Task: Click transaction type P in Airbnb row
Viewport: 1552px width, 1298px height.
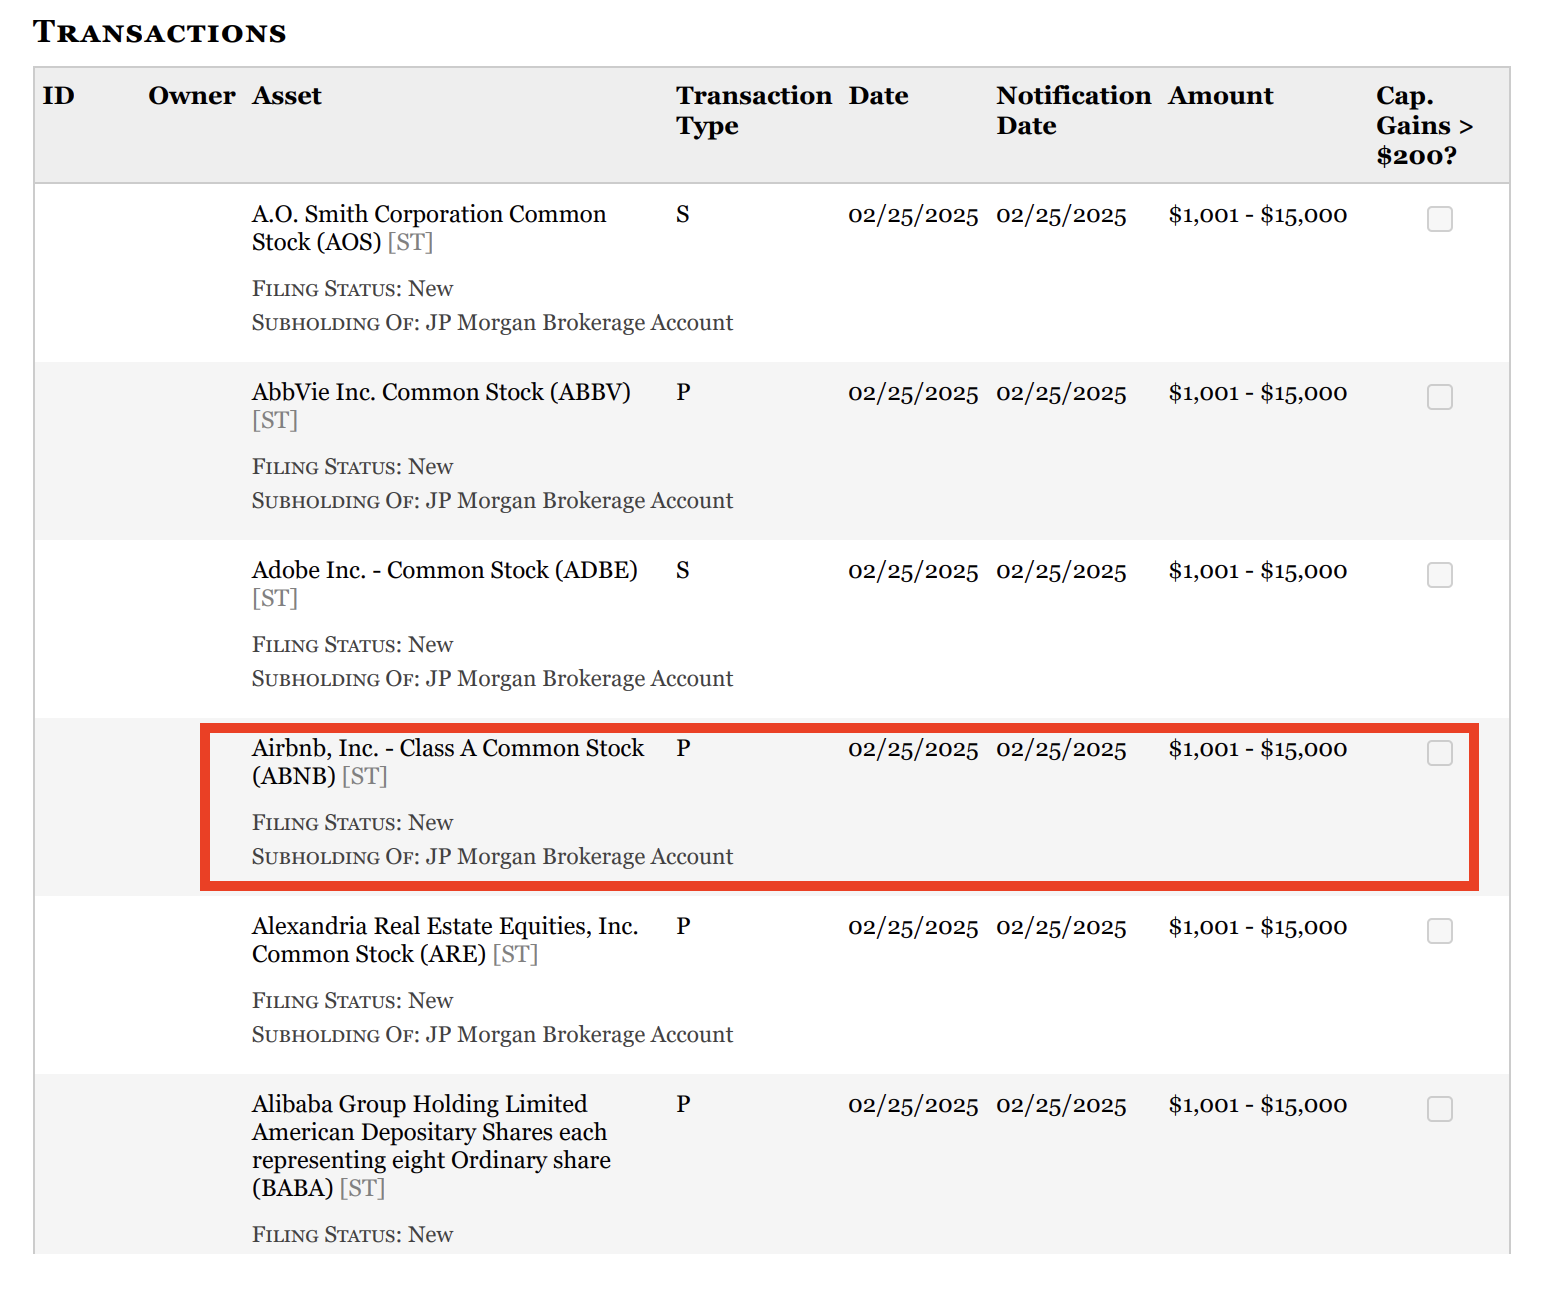Action: 683,749
